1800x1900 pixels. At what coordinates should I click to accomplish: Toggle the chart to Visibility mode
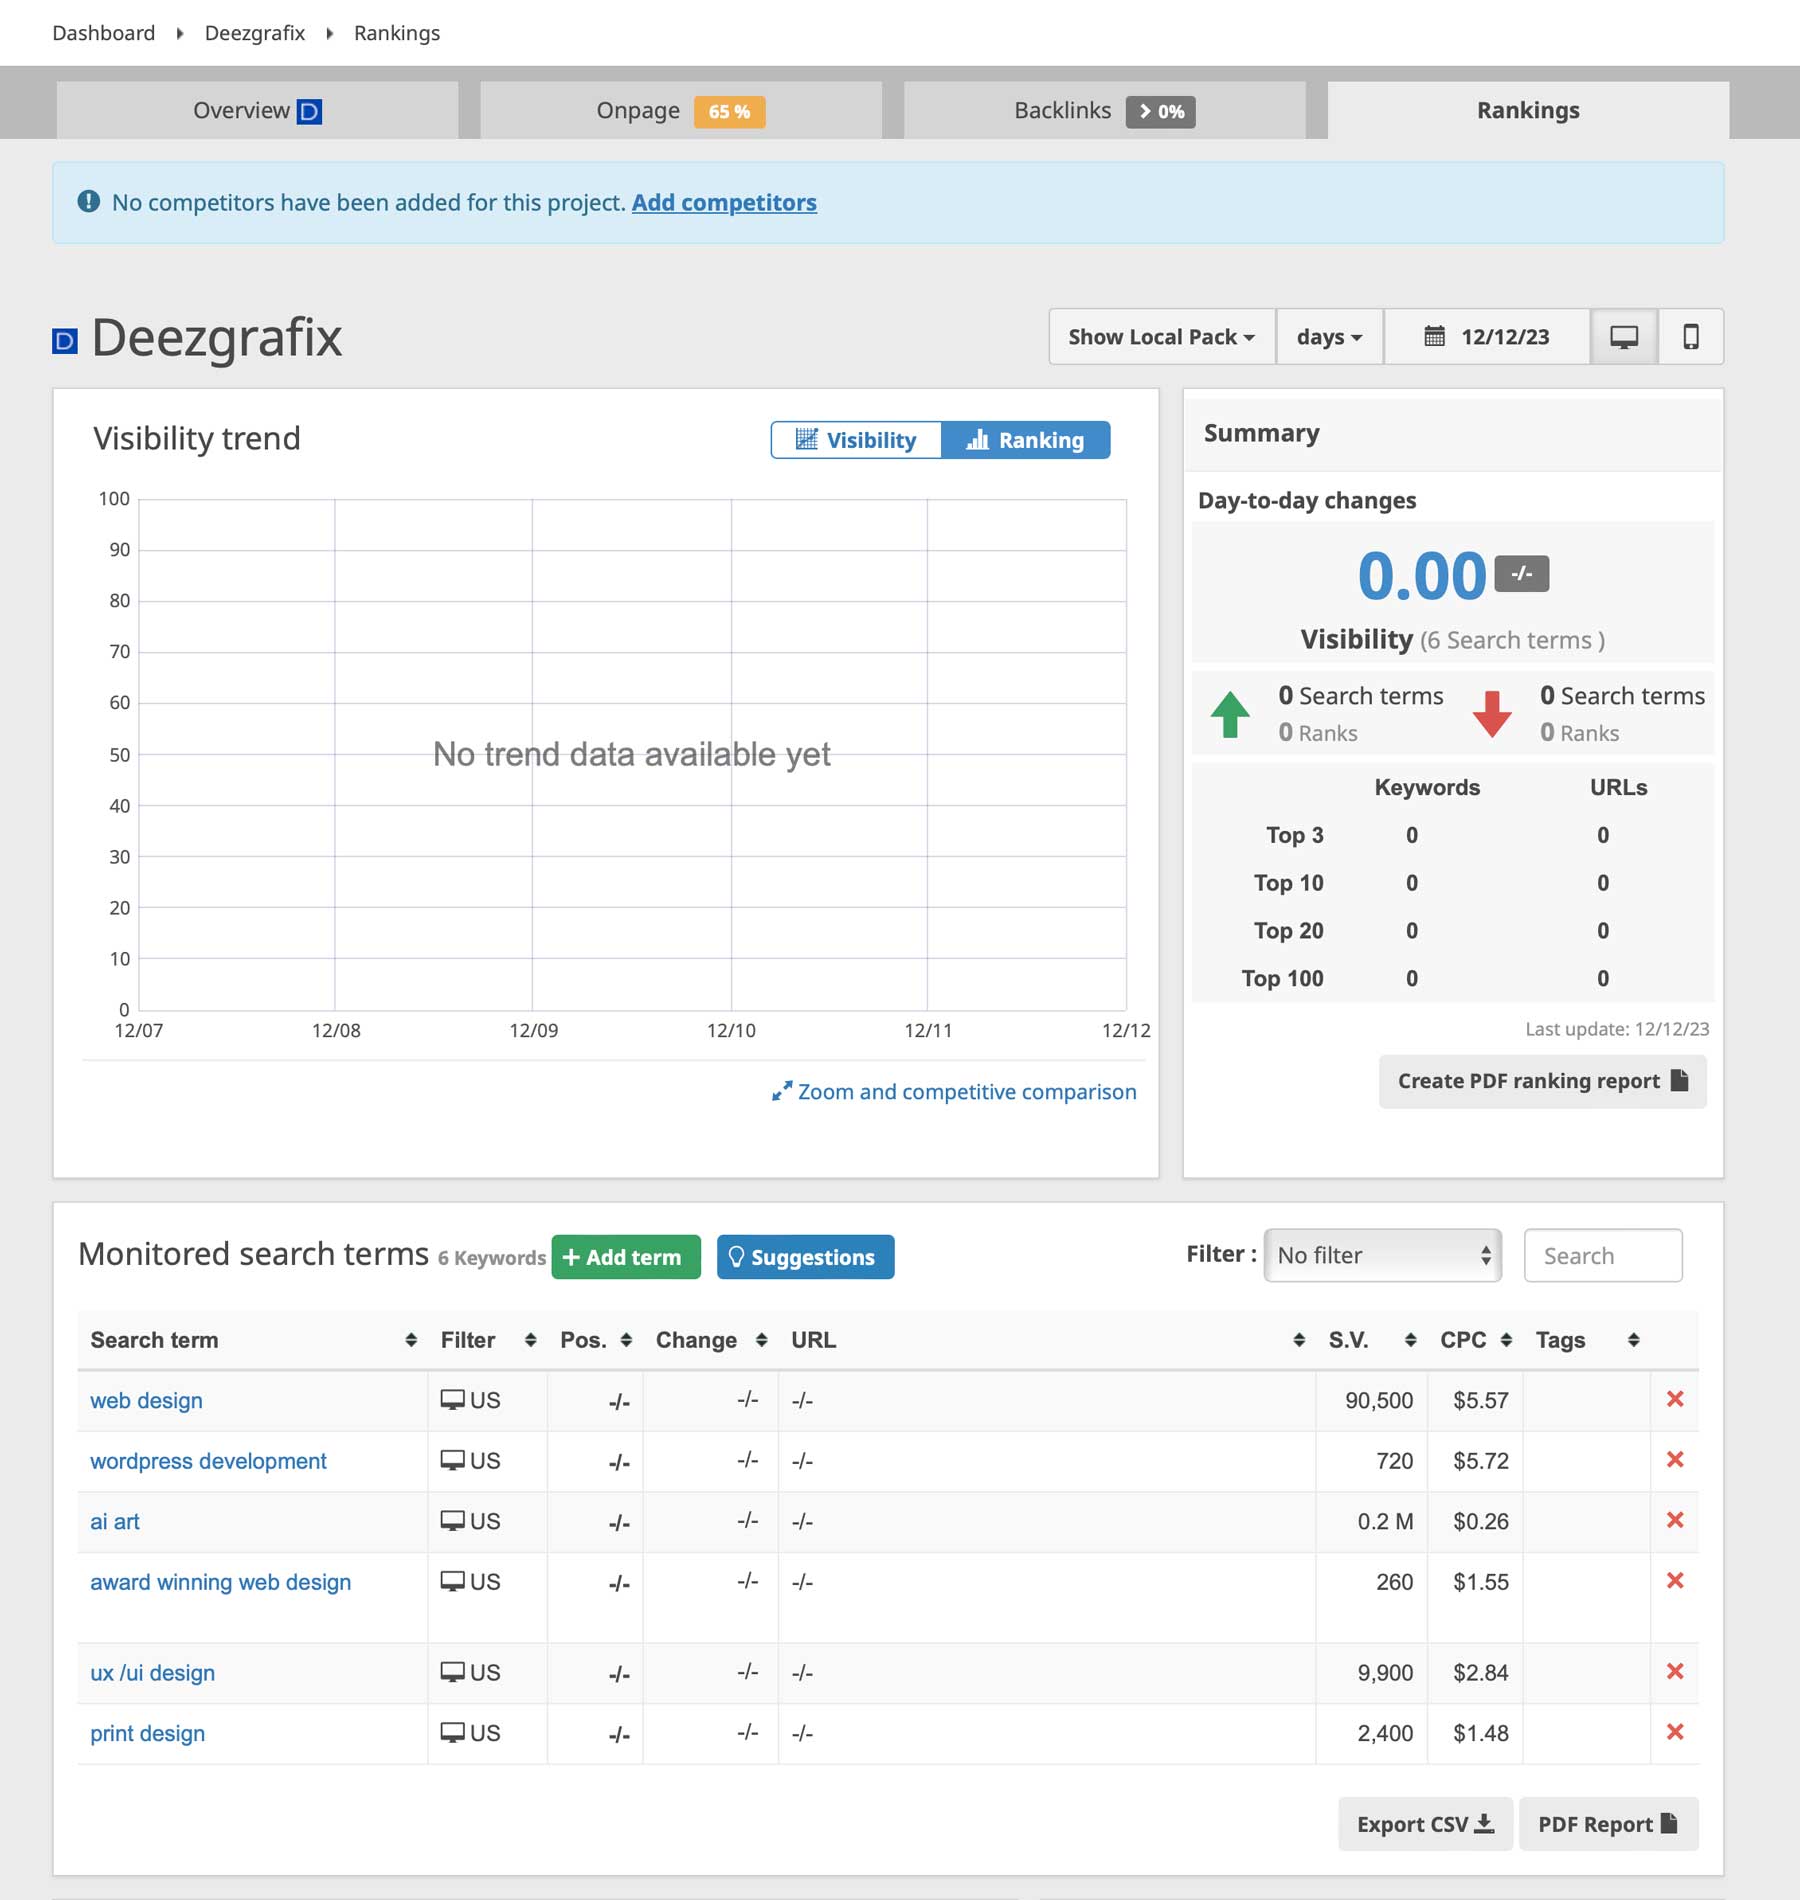[x=856, y=439]
